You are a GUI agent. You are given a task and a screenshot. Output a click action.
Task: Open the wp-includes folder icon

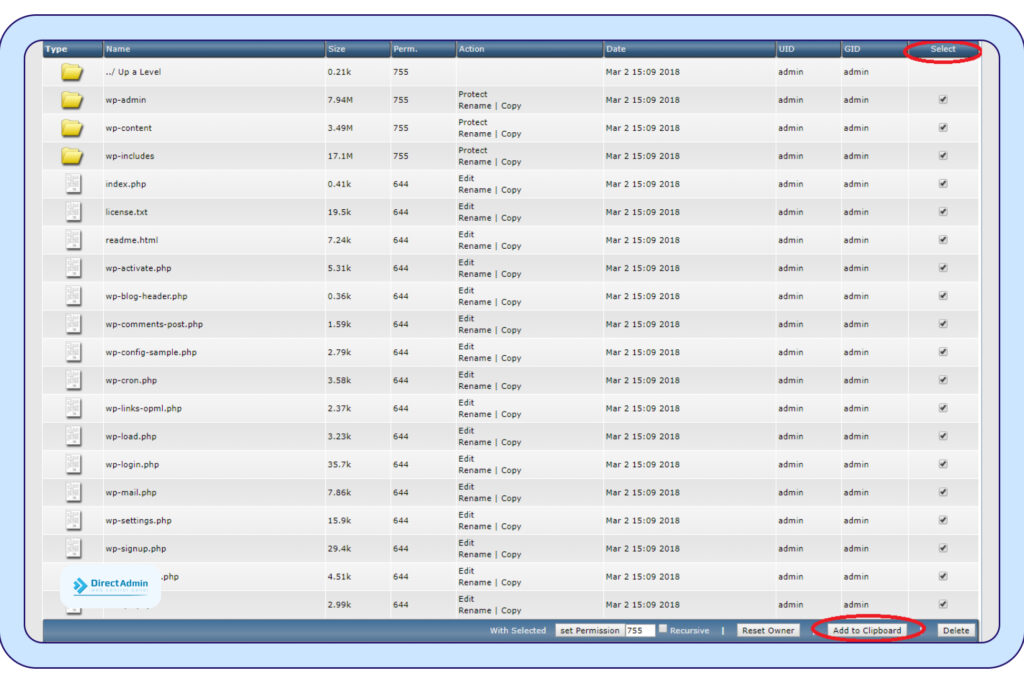[x=72, y=156]
